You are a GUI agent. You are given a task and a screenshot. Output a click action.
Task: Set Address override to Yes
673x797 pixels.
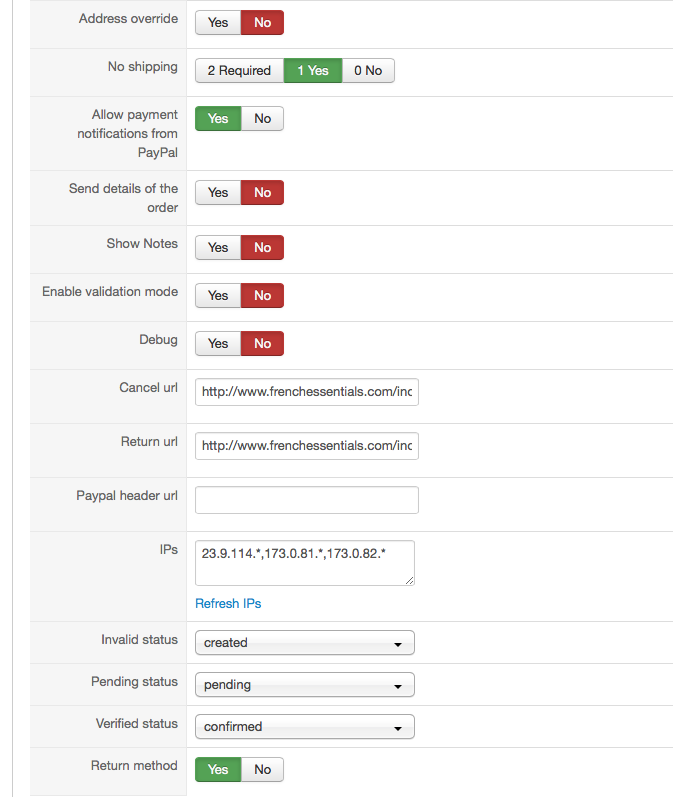218,23
